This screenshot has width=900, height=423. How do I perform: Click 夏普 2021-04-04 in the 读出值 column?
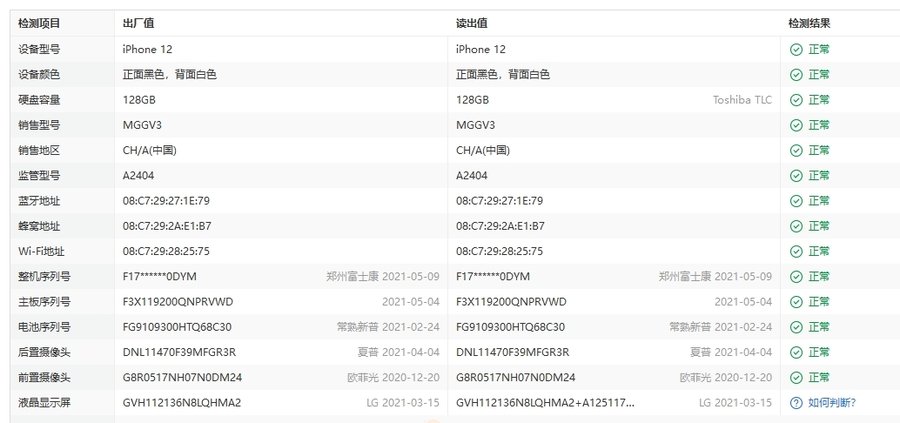(x=731, y=352)
